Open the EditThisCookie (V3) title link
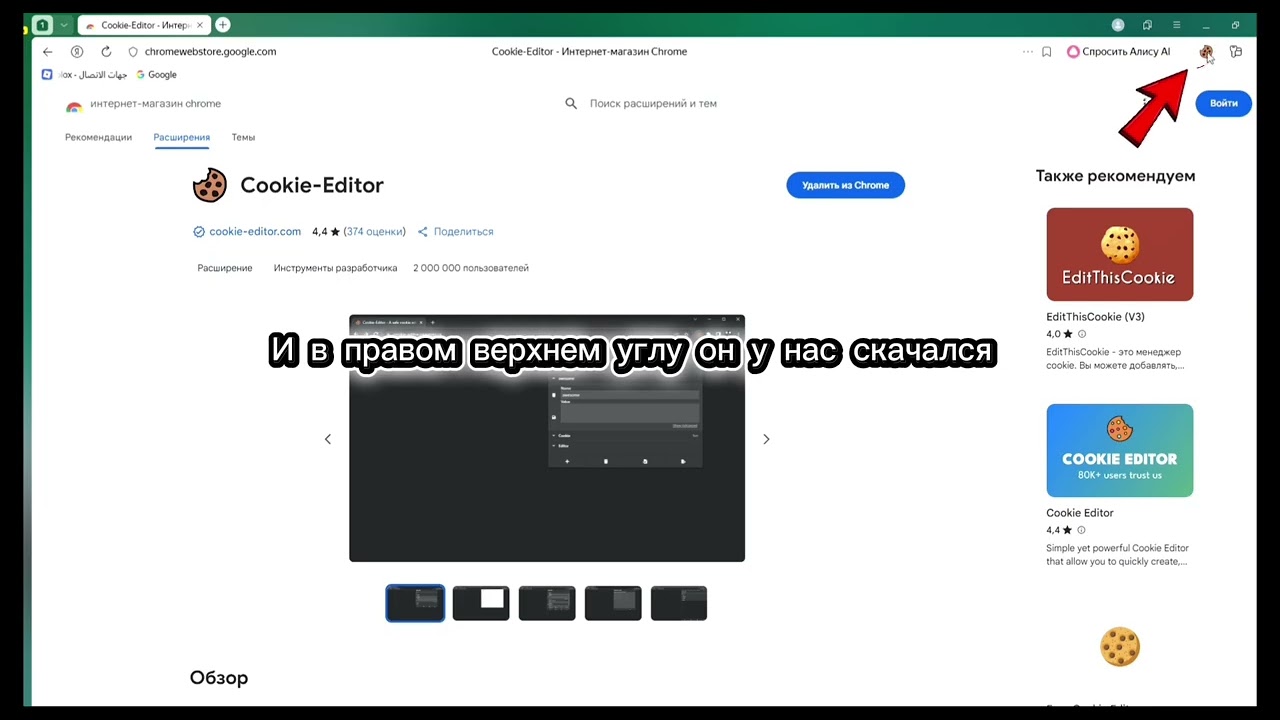The height and width of the screenshot is (720, 1280). pyautogui.click(x=1095, y=317)
